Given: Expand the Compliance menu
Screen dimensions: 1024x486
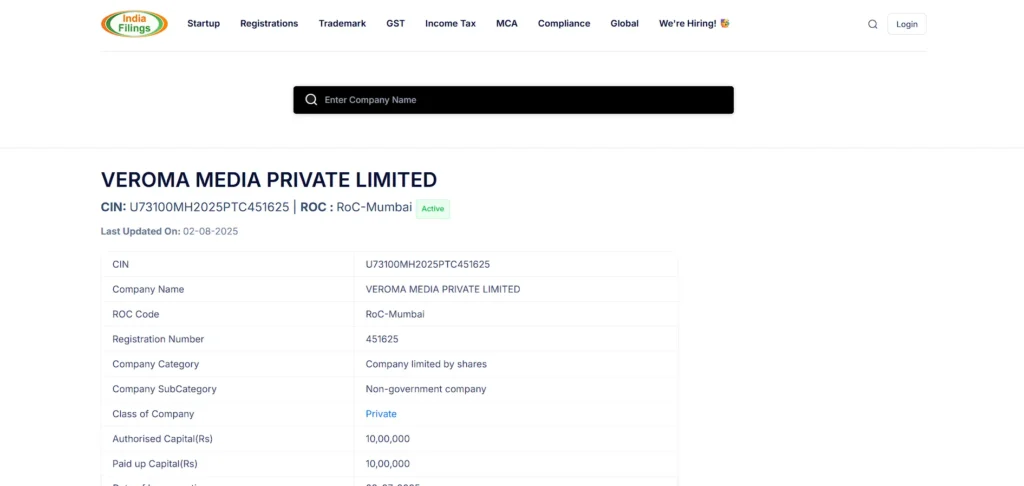Looking at the screenshot, I should (x=564, y=24).
